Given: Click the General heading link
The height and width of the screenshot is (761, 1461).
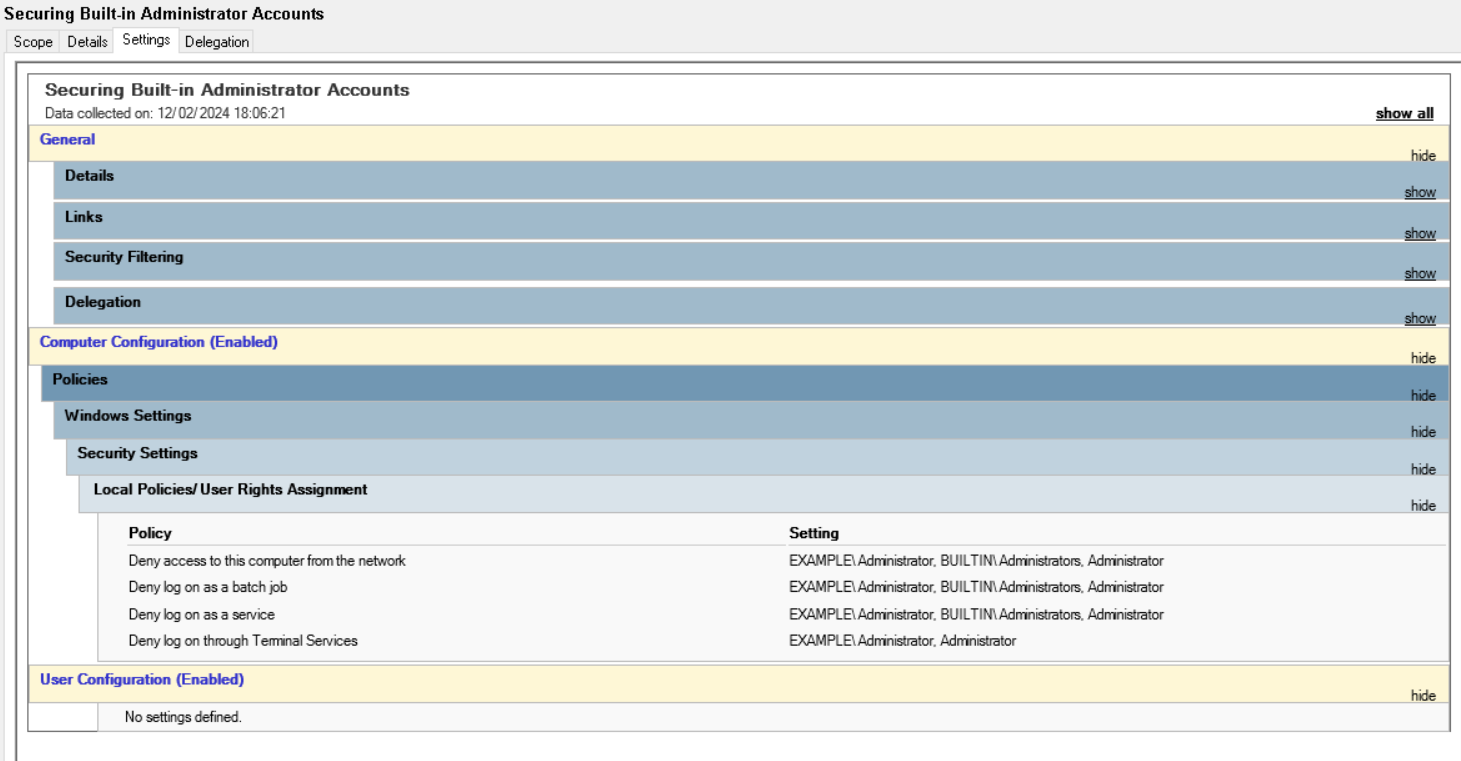Looking at the screenshot, I should point(67,140).
